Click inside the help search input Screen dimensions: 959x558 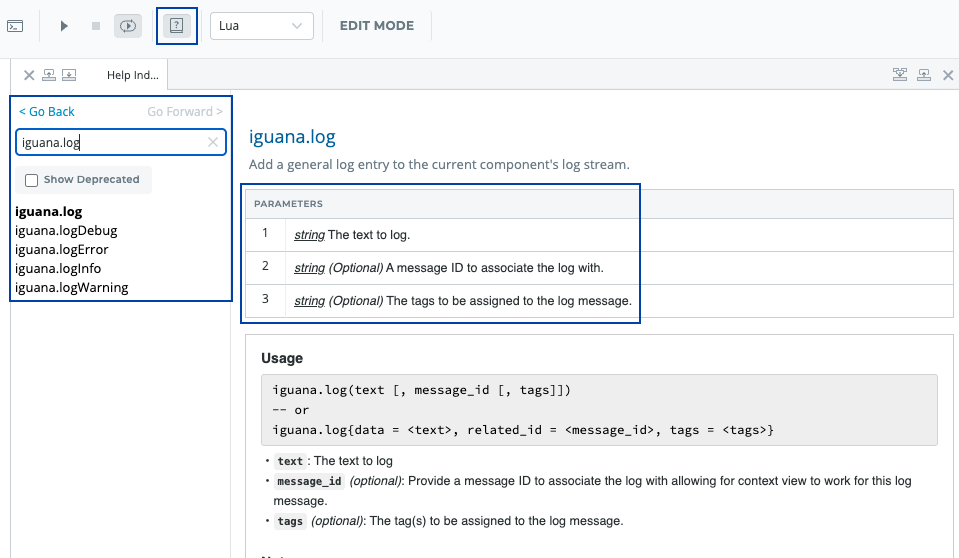(x=110, y=143)
